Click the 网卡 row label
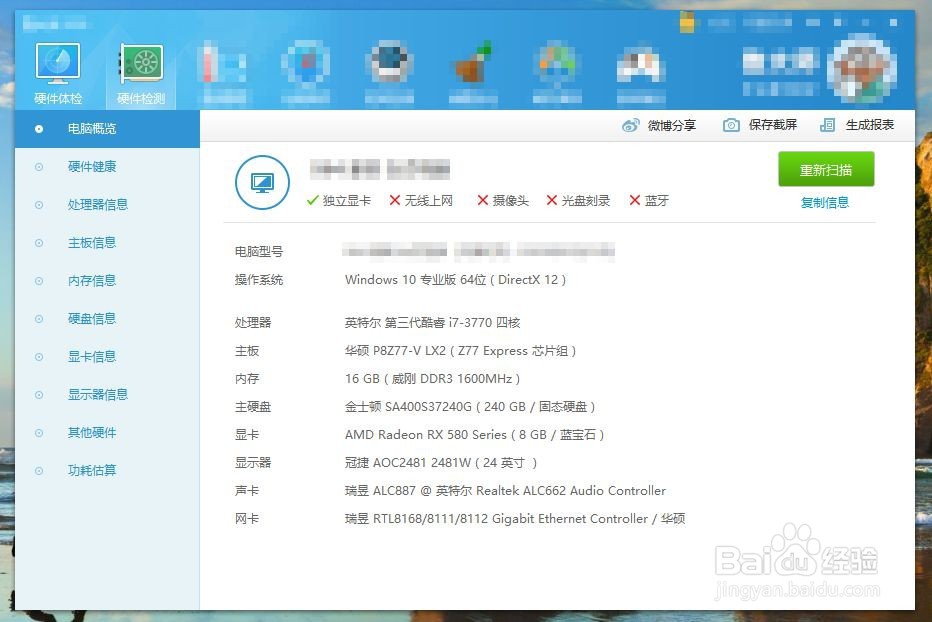The image size is (932, 622). [x=247, y=519]
